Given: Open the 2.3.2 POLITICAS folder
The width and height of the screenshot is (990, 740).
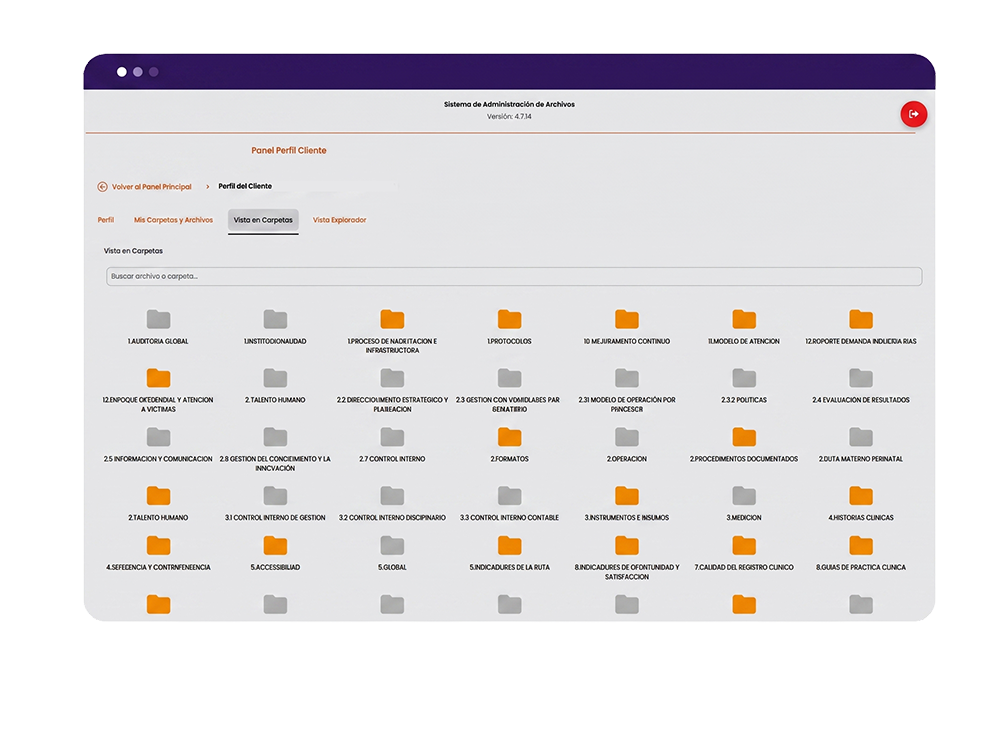Looking at the screenshot, I should 744,378.
